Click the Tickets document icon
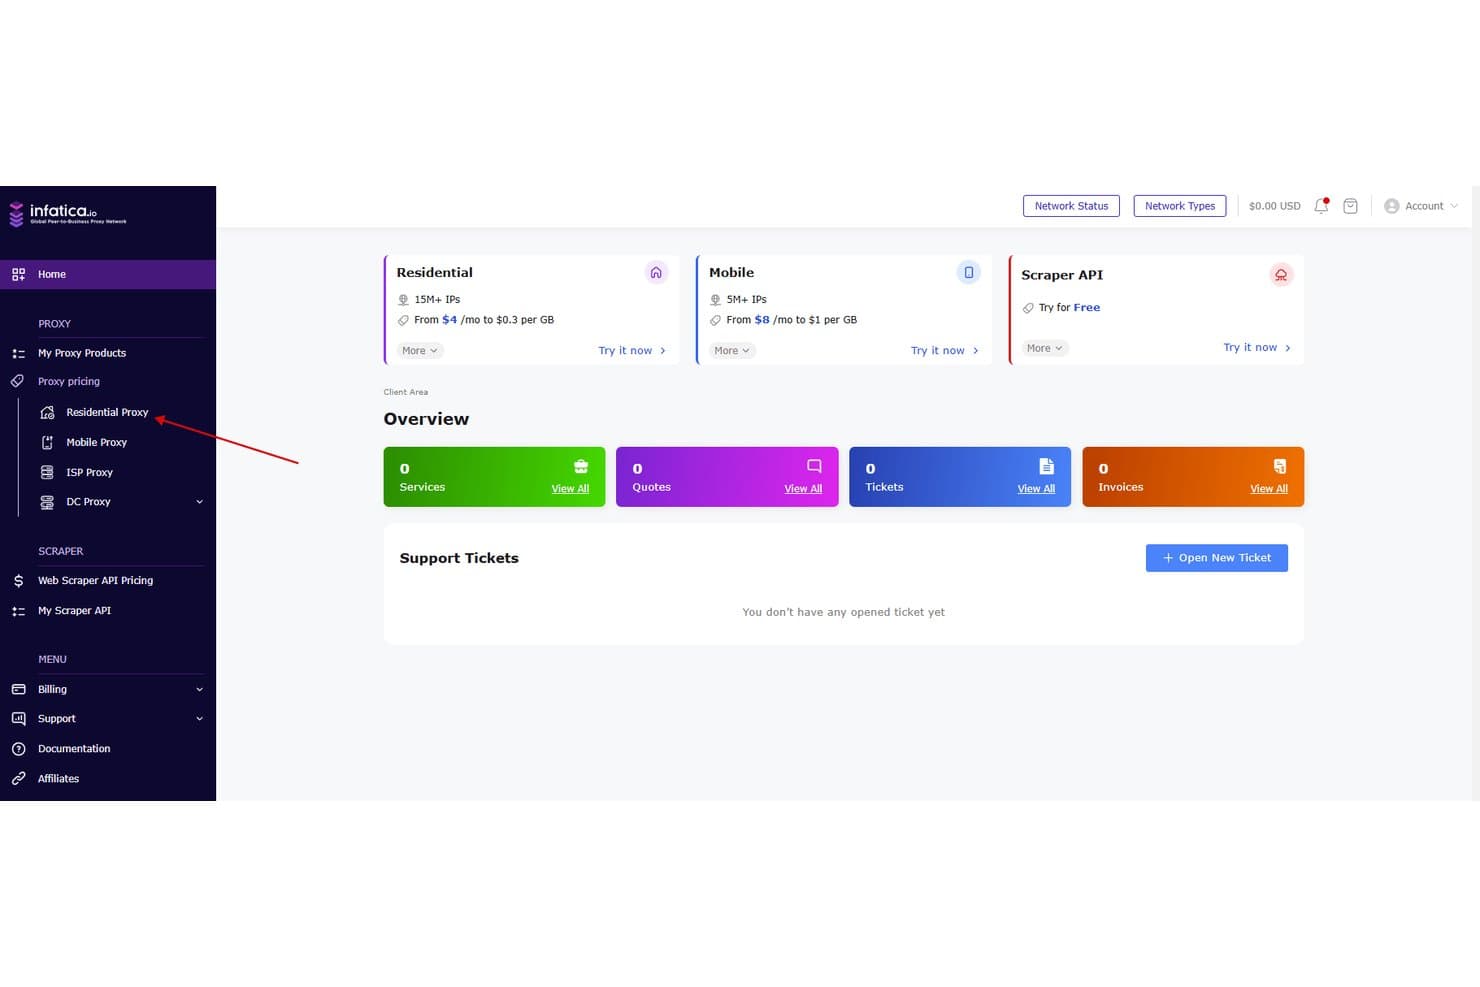1480x987 pixels. click(1046, 466)
